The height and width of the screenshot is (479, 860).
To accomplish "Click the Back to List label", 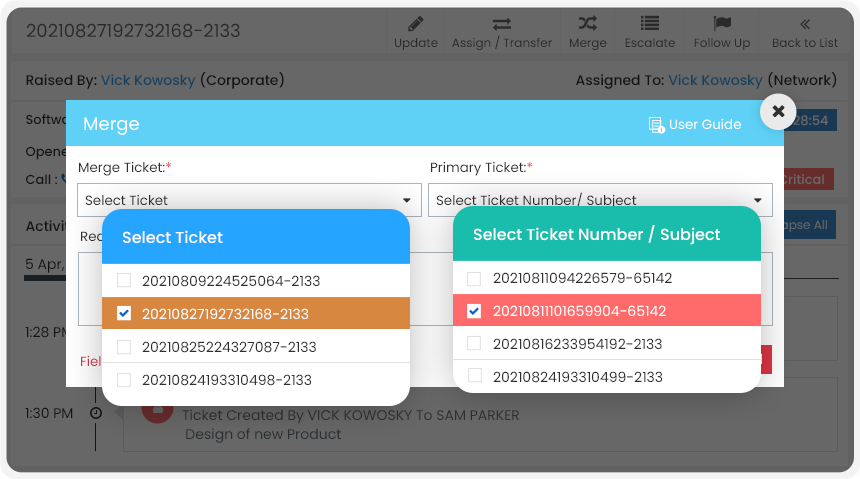I will coord(805,43).
